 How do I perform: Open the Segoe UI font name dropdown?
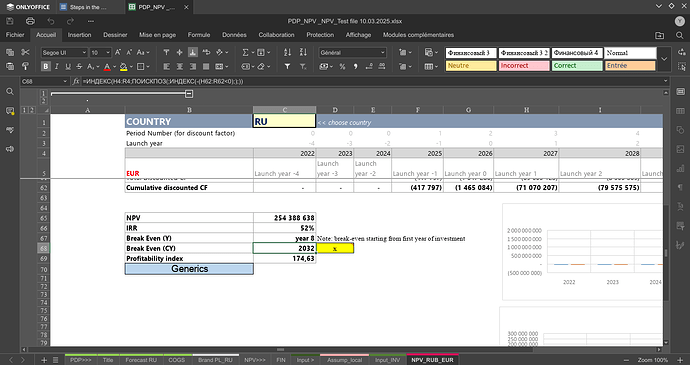(x=65, y=52)
